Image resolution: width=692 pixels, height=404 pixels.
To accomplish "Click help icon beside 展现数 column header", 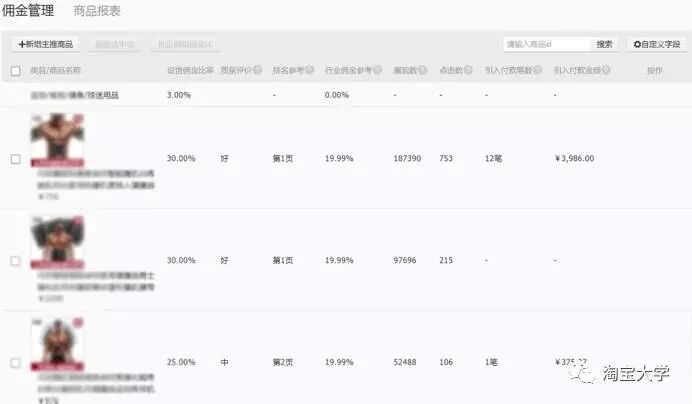I will click(x=423, y=70).
